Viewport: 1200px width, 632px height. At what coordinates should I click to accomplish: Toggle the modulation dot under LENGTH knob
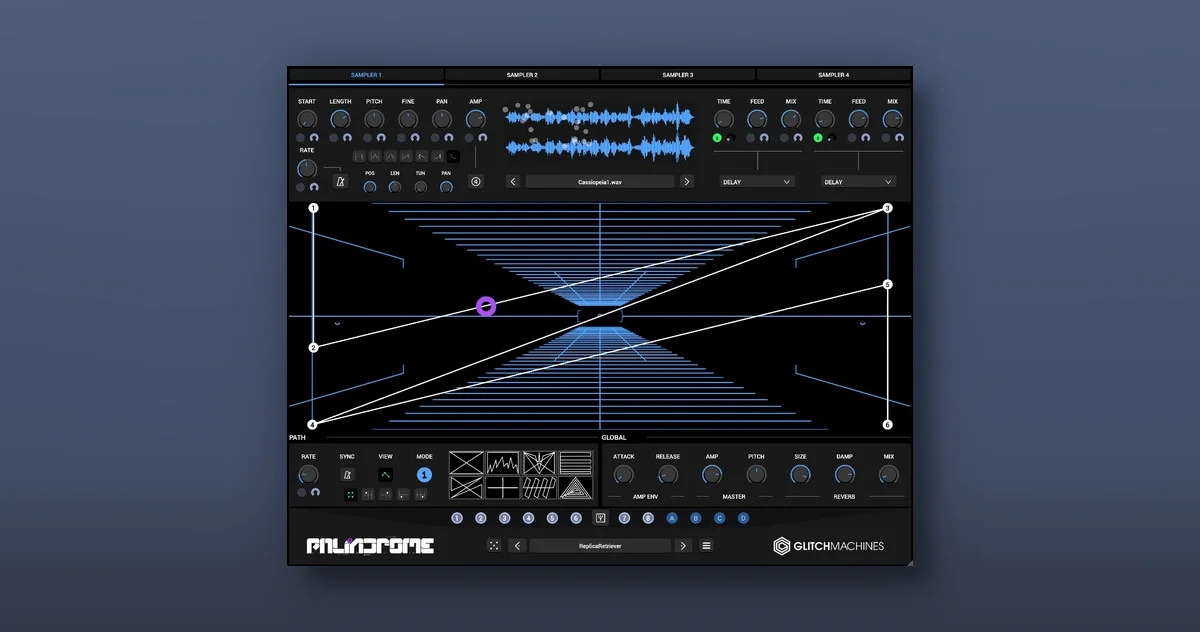334,138
